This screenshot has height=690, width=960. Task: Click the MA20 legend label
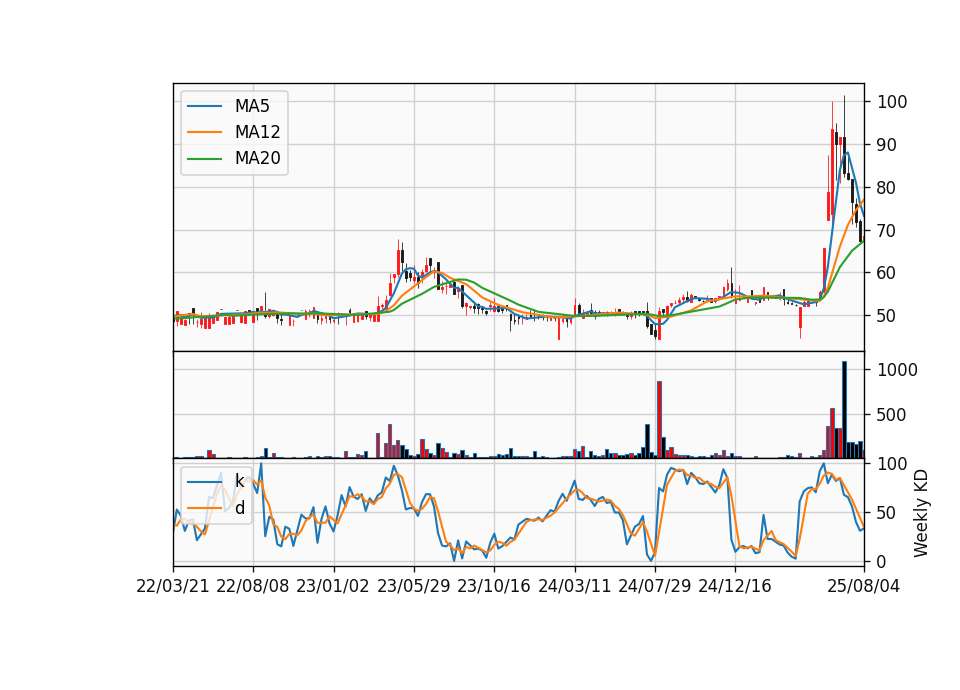pyautogui.click(x=257, y=158)
